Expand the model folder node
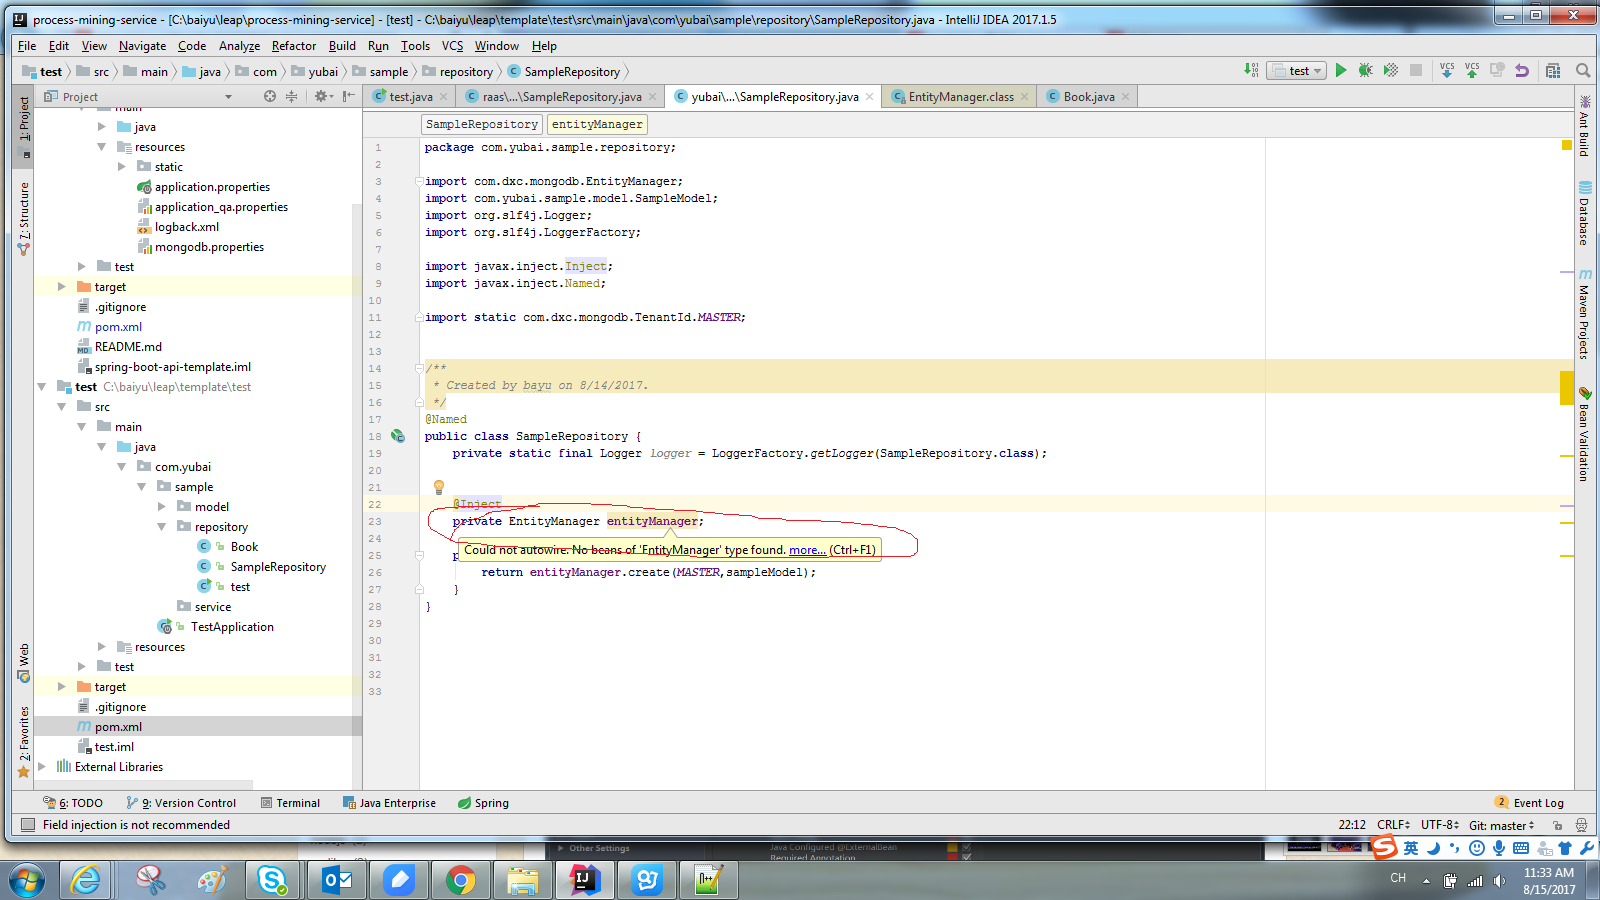Image resolution: width=1600 pixels, height=900 pixels. point(161,507)
